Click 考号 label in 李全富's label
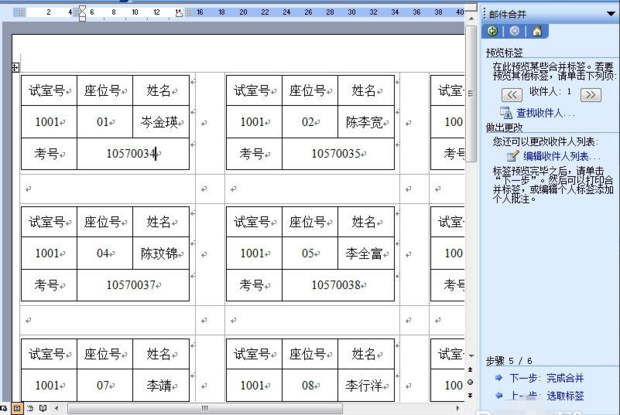The width and height of the screenshot is (620, 415). point(252,285)
